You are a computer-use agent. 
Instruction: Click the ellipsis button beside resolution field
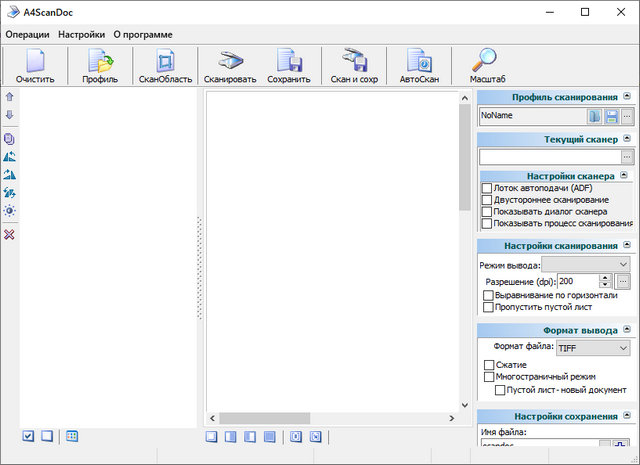621,281
